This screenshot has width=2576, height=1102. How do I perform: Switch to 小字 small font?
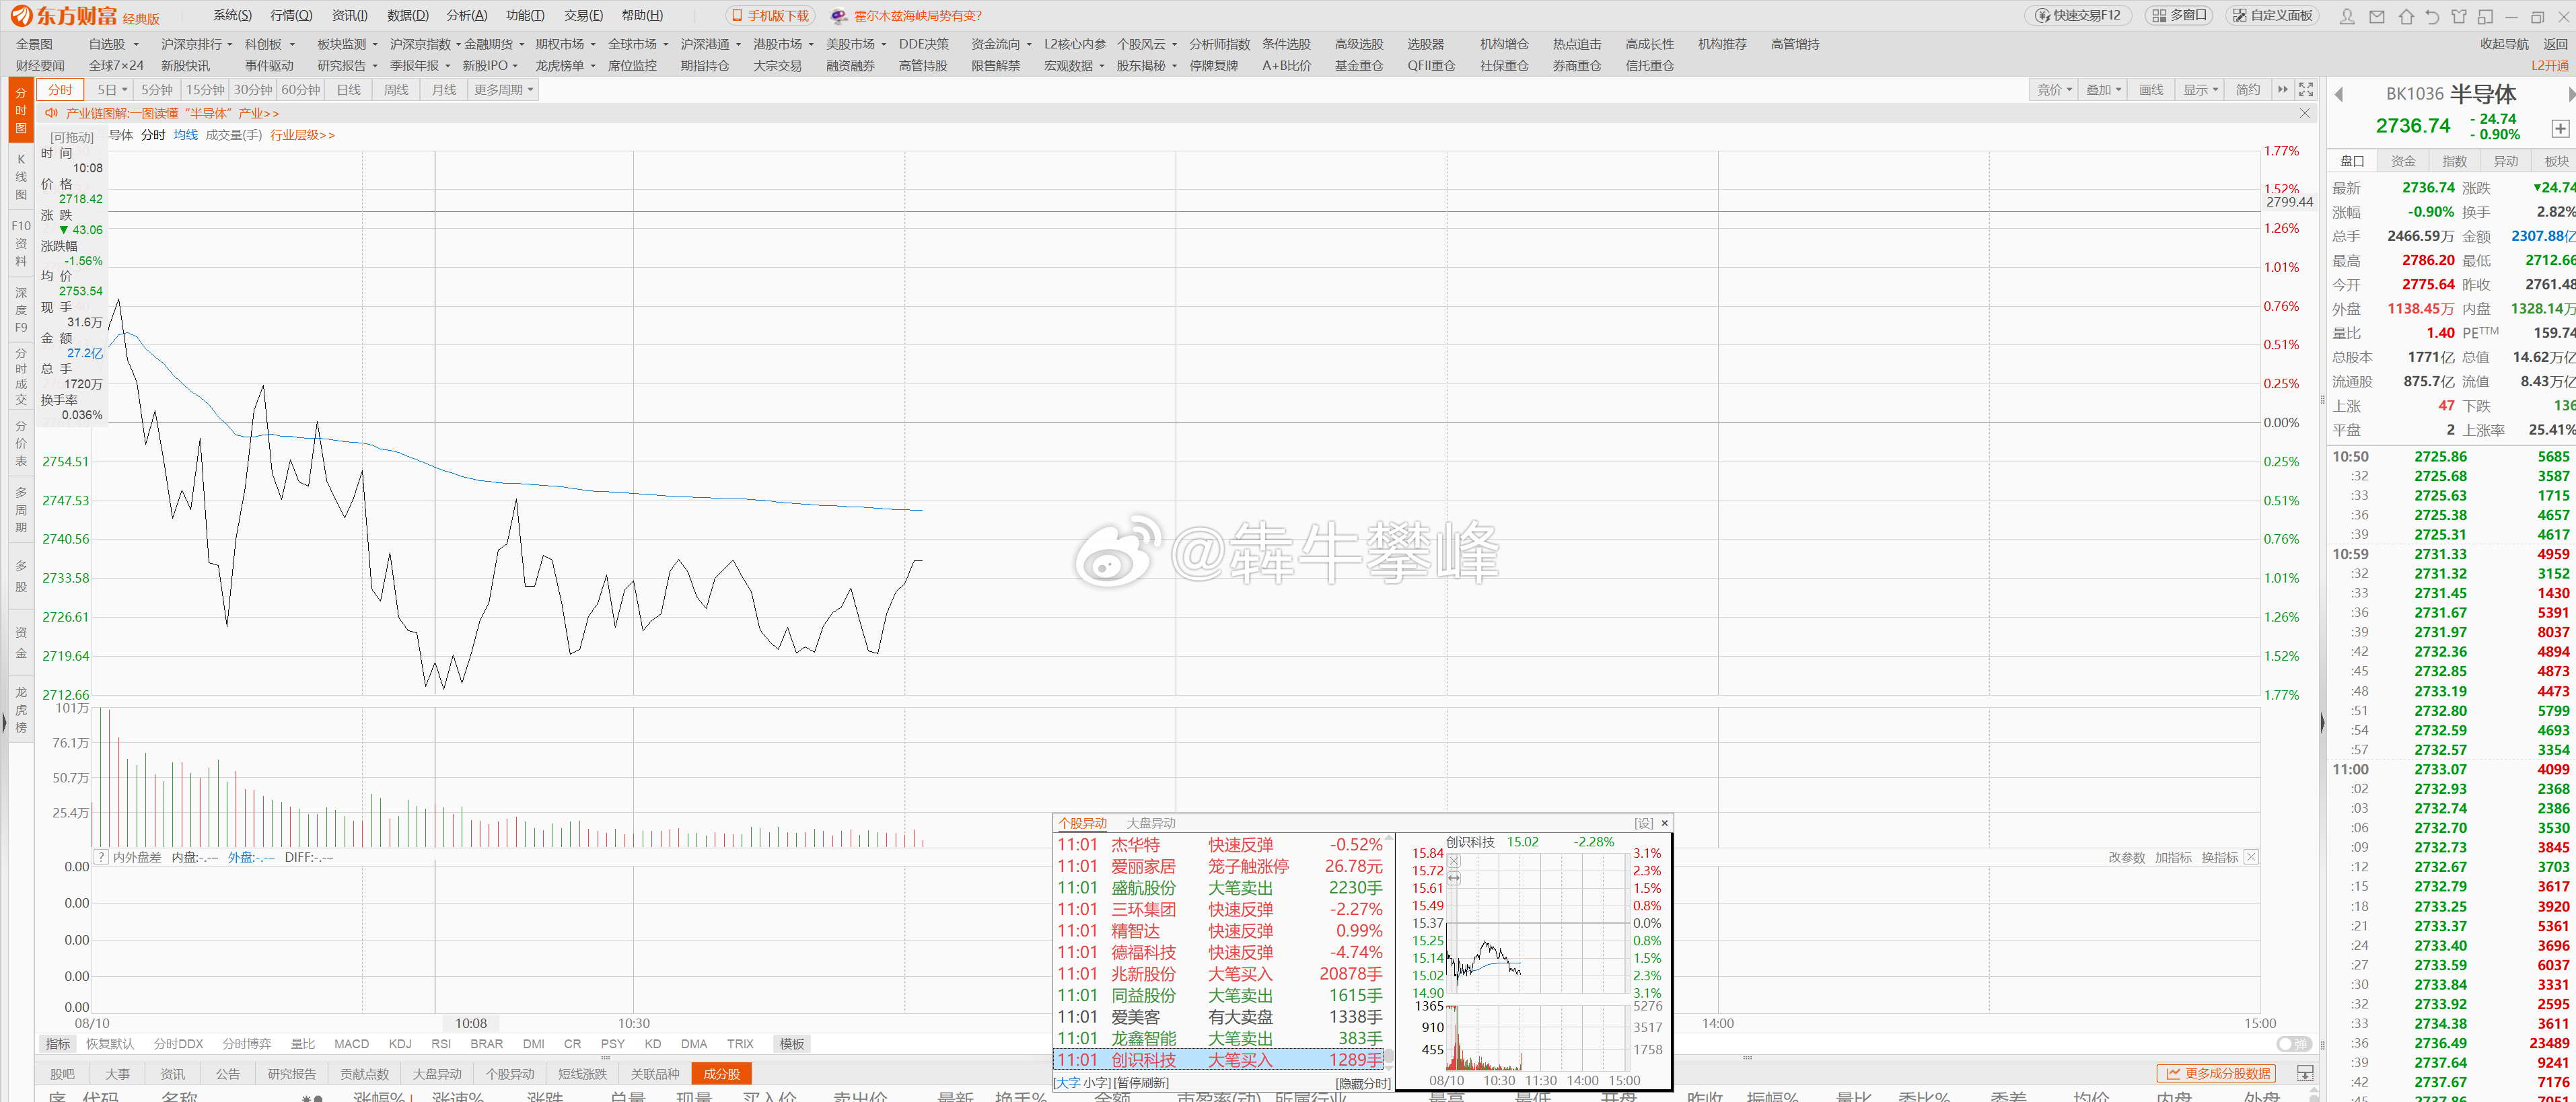click(x=1096, y=1083)
